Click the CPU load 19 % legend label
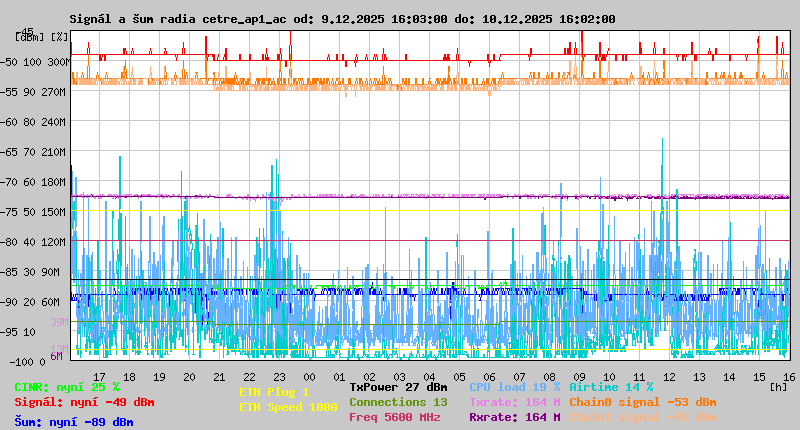This screenshot has width=800, height=430. point(514,387)
